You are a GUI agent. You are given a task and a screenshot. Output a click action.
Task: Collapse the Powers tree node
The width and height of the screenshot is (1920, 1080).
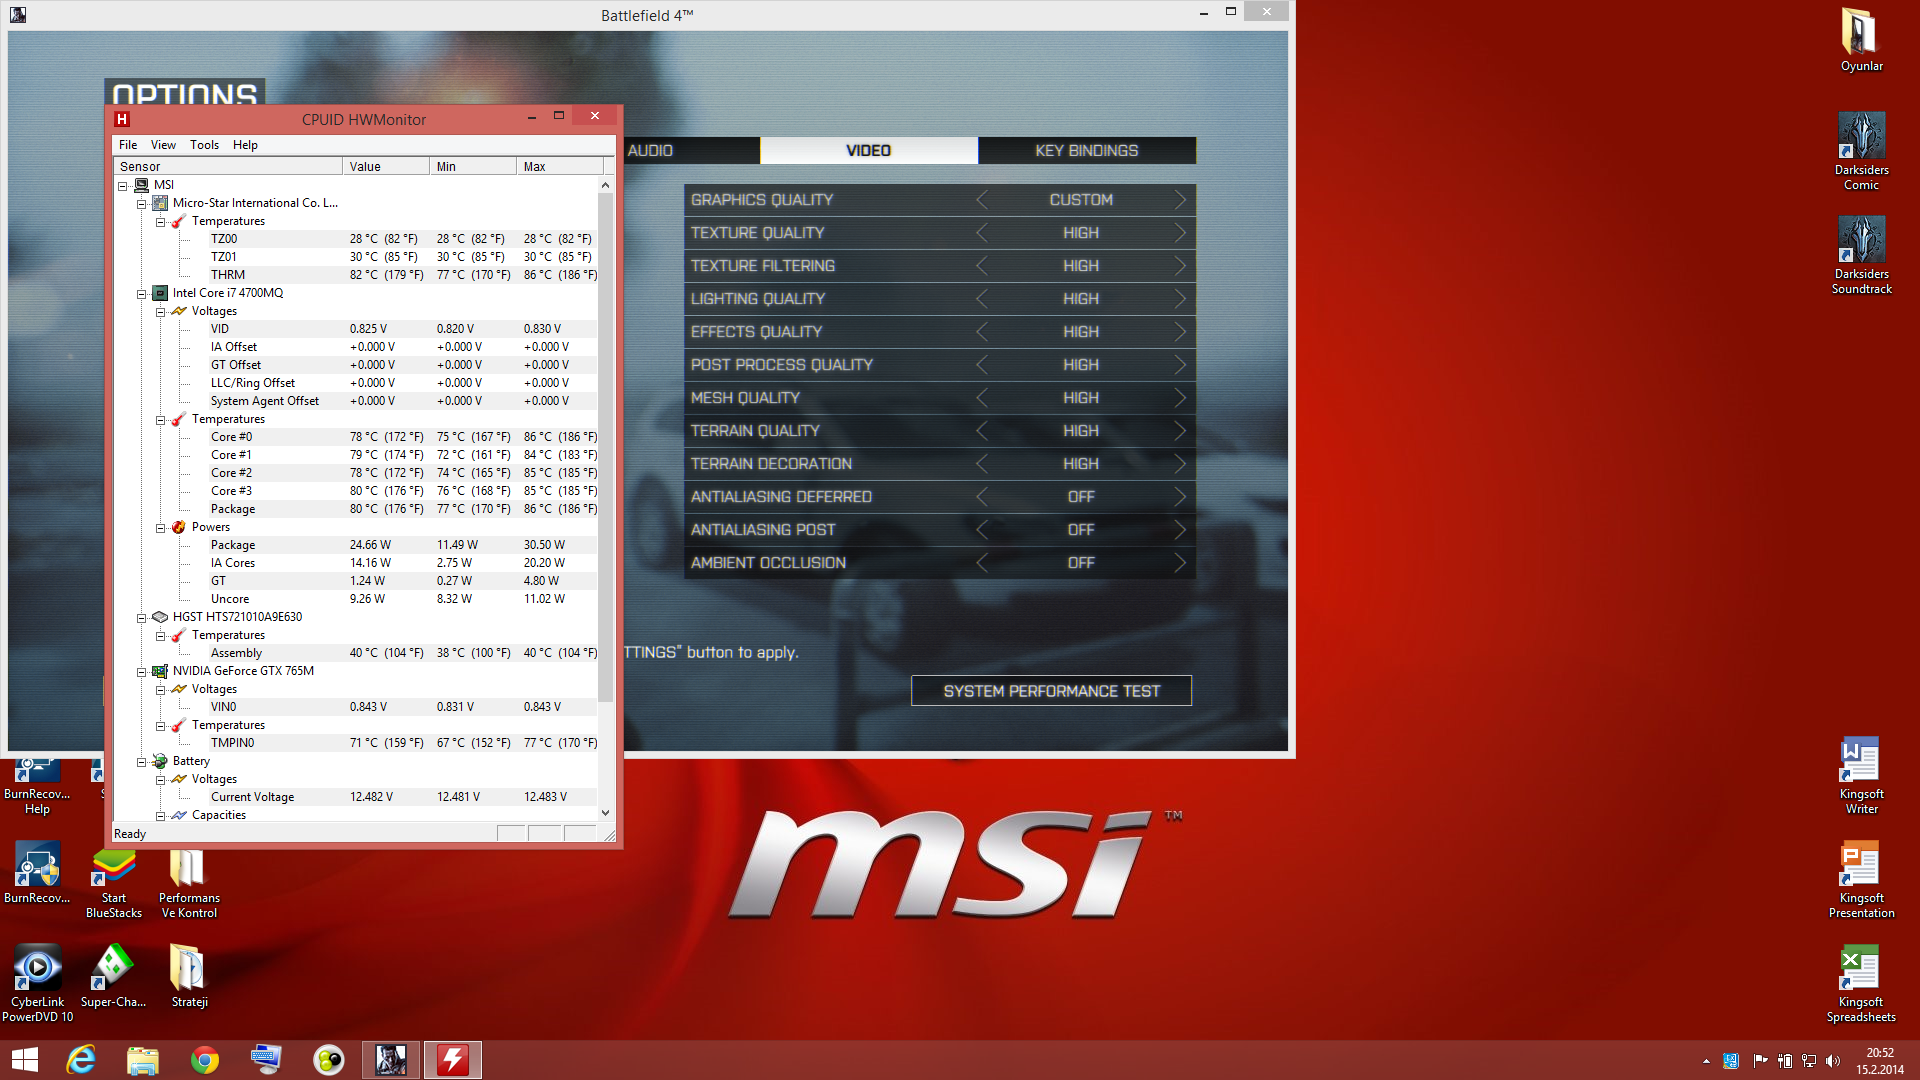(x=161, y=527)
